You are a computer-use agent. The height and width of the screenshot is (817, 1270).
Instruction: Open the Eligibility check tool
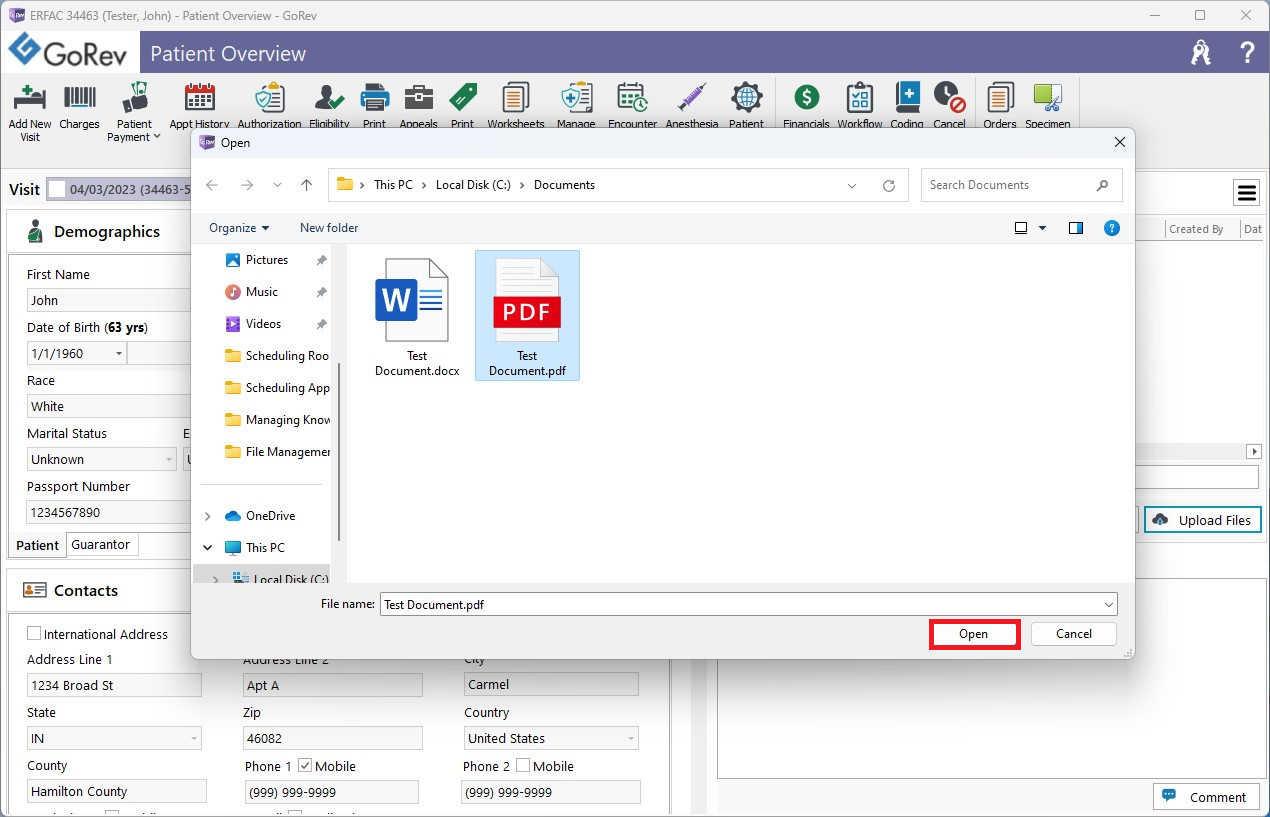[329, 106]
